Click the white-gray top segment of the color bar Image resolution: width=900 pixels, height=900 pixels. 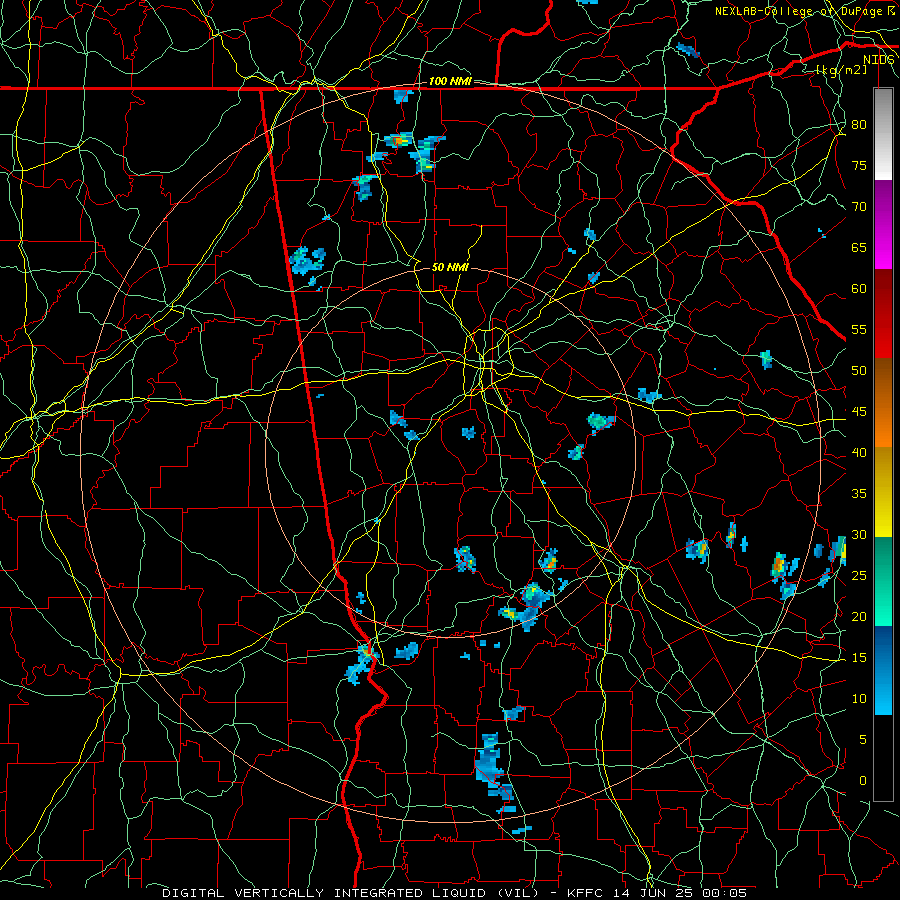pyautogui.click(x=883, y=134)
